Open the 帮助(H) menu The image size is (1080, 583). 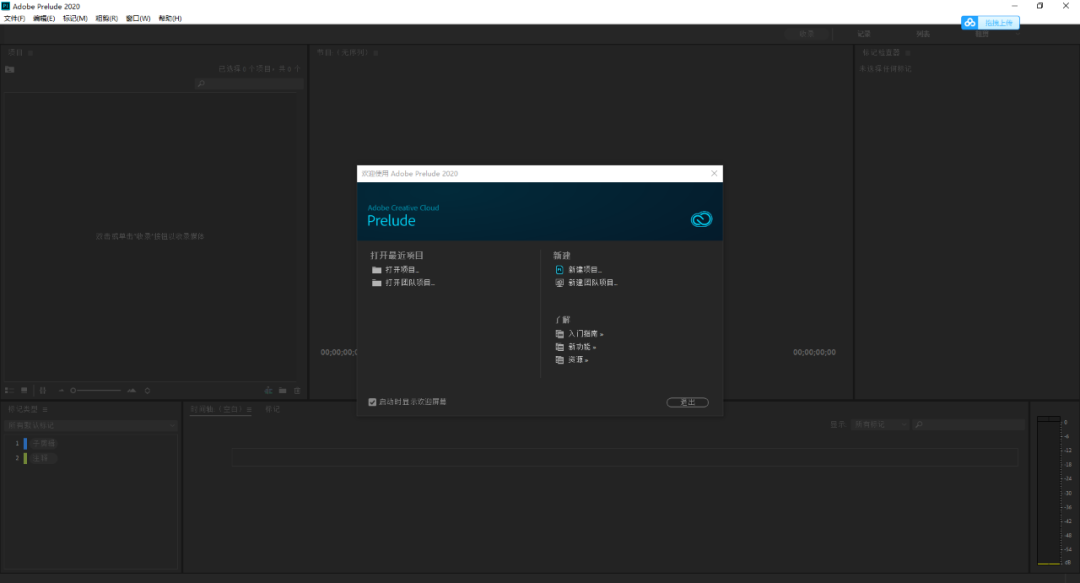tap(170, 19)
